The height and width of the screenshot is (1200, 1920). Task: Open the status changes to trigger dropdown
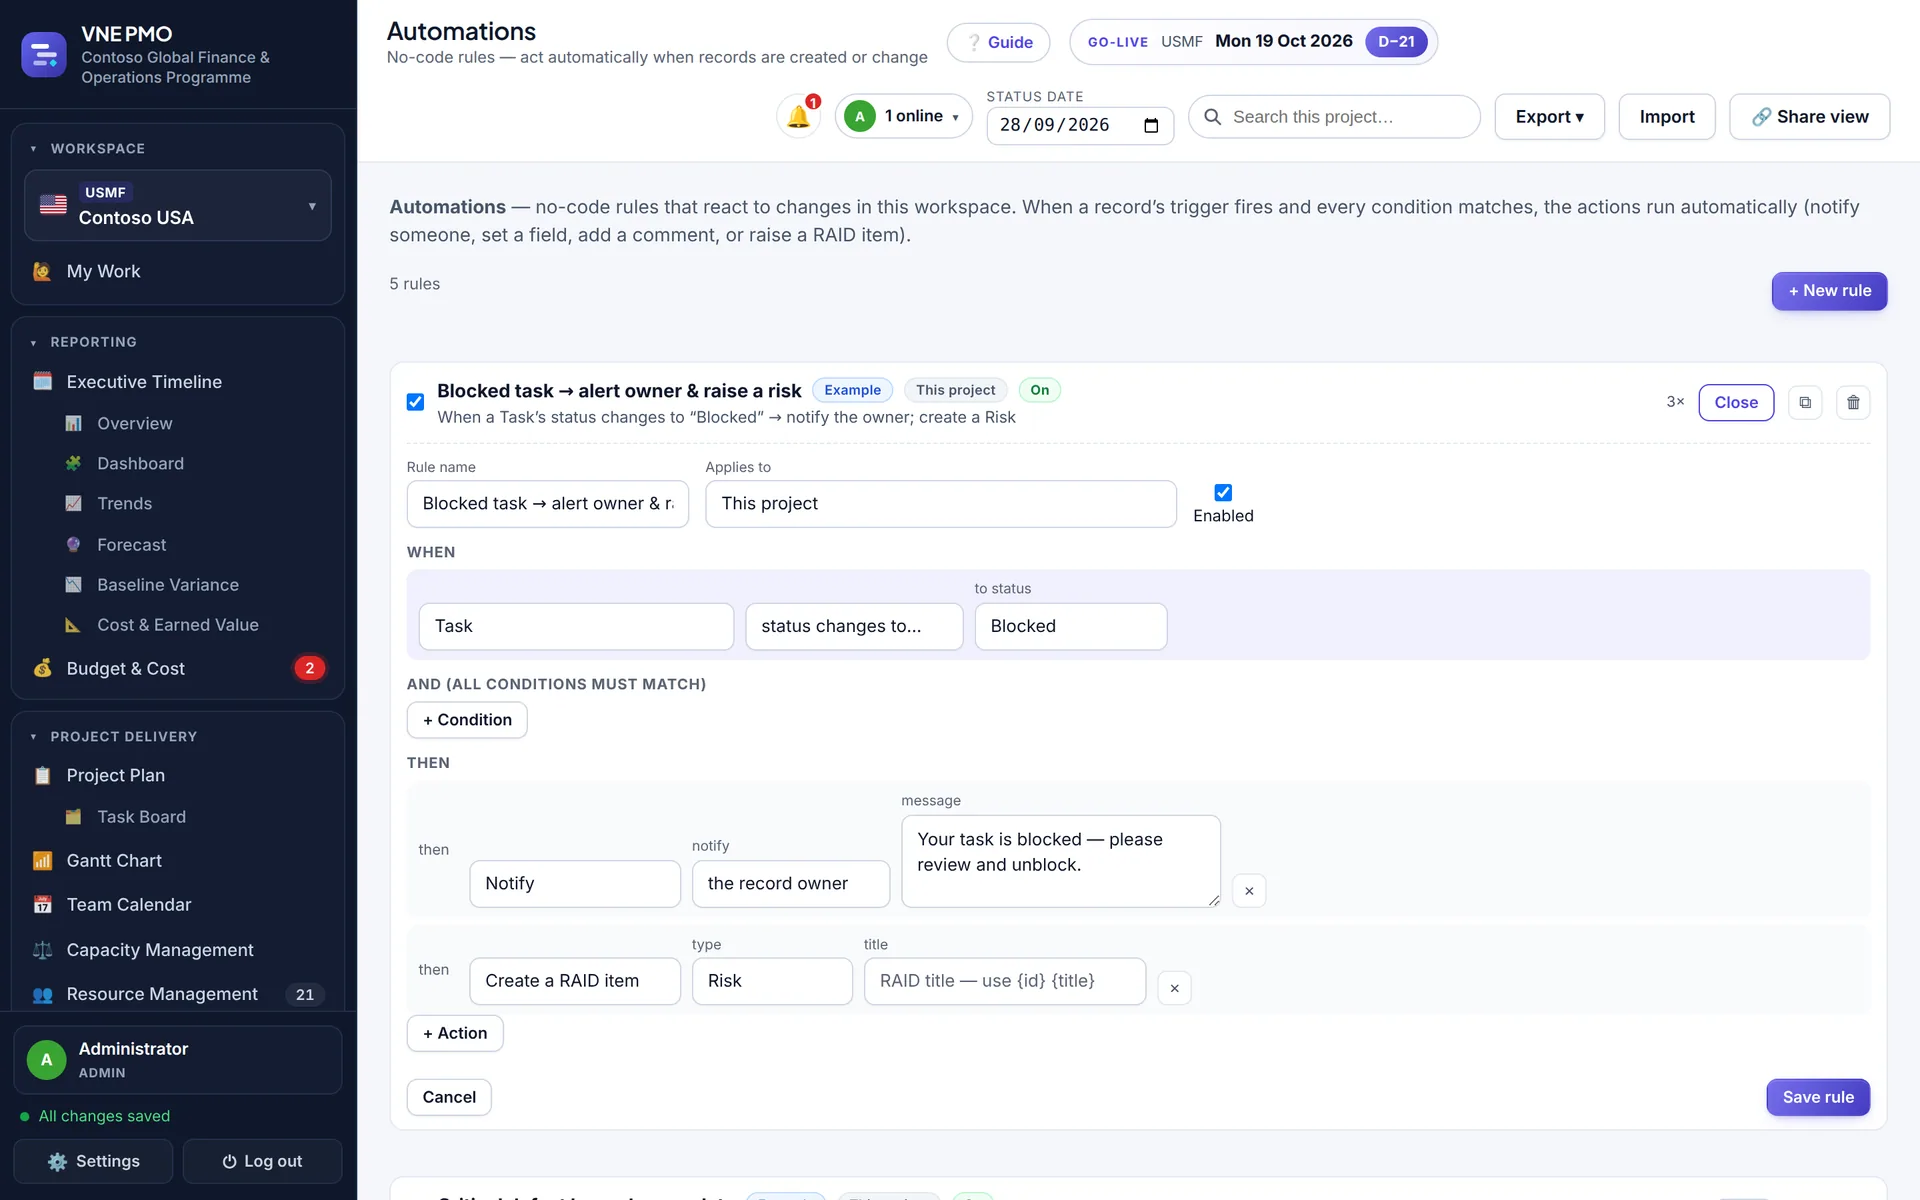coord(854,626)
